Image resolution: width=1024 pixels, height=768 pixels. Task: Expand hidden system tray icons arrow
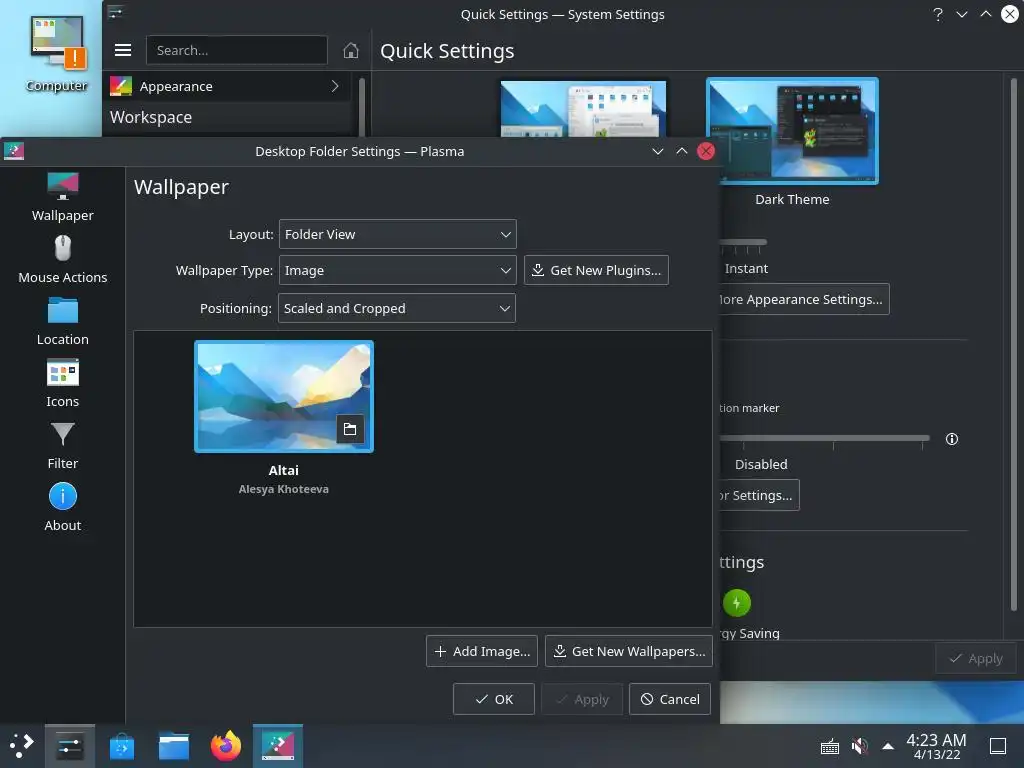click(x=888, y=746)
